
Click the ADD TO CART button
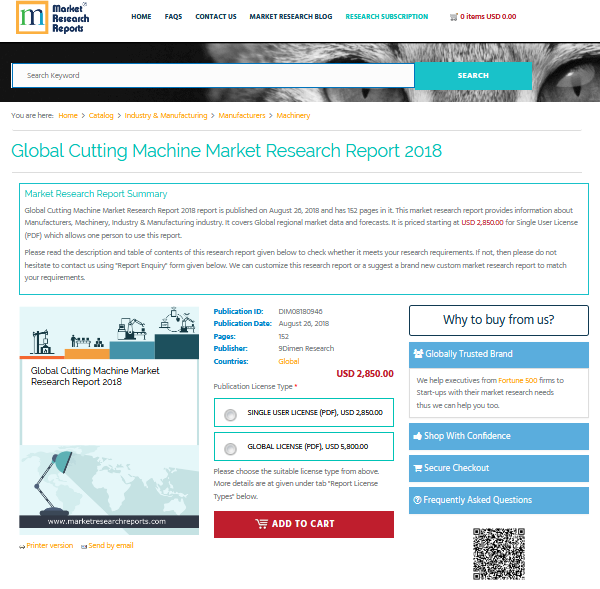tap(304, 524)
